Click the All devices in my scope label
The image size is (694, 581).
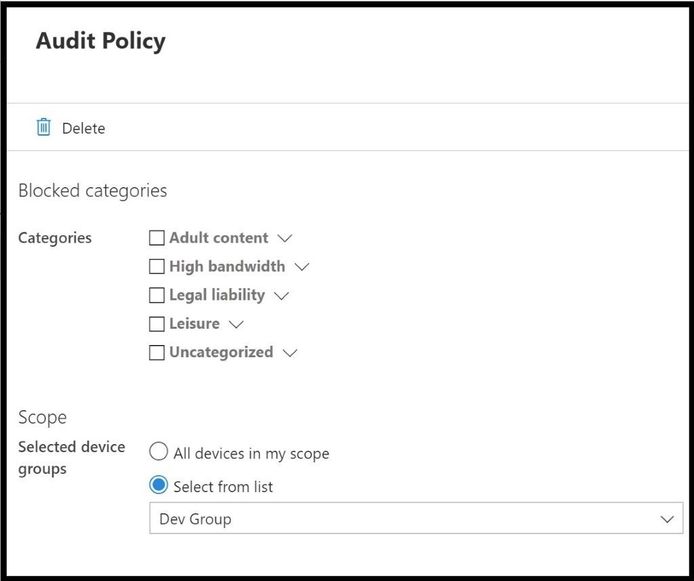pos(251,454)
